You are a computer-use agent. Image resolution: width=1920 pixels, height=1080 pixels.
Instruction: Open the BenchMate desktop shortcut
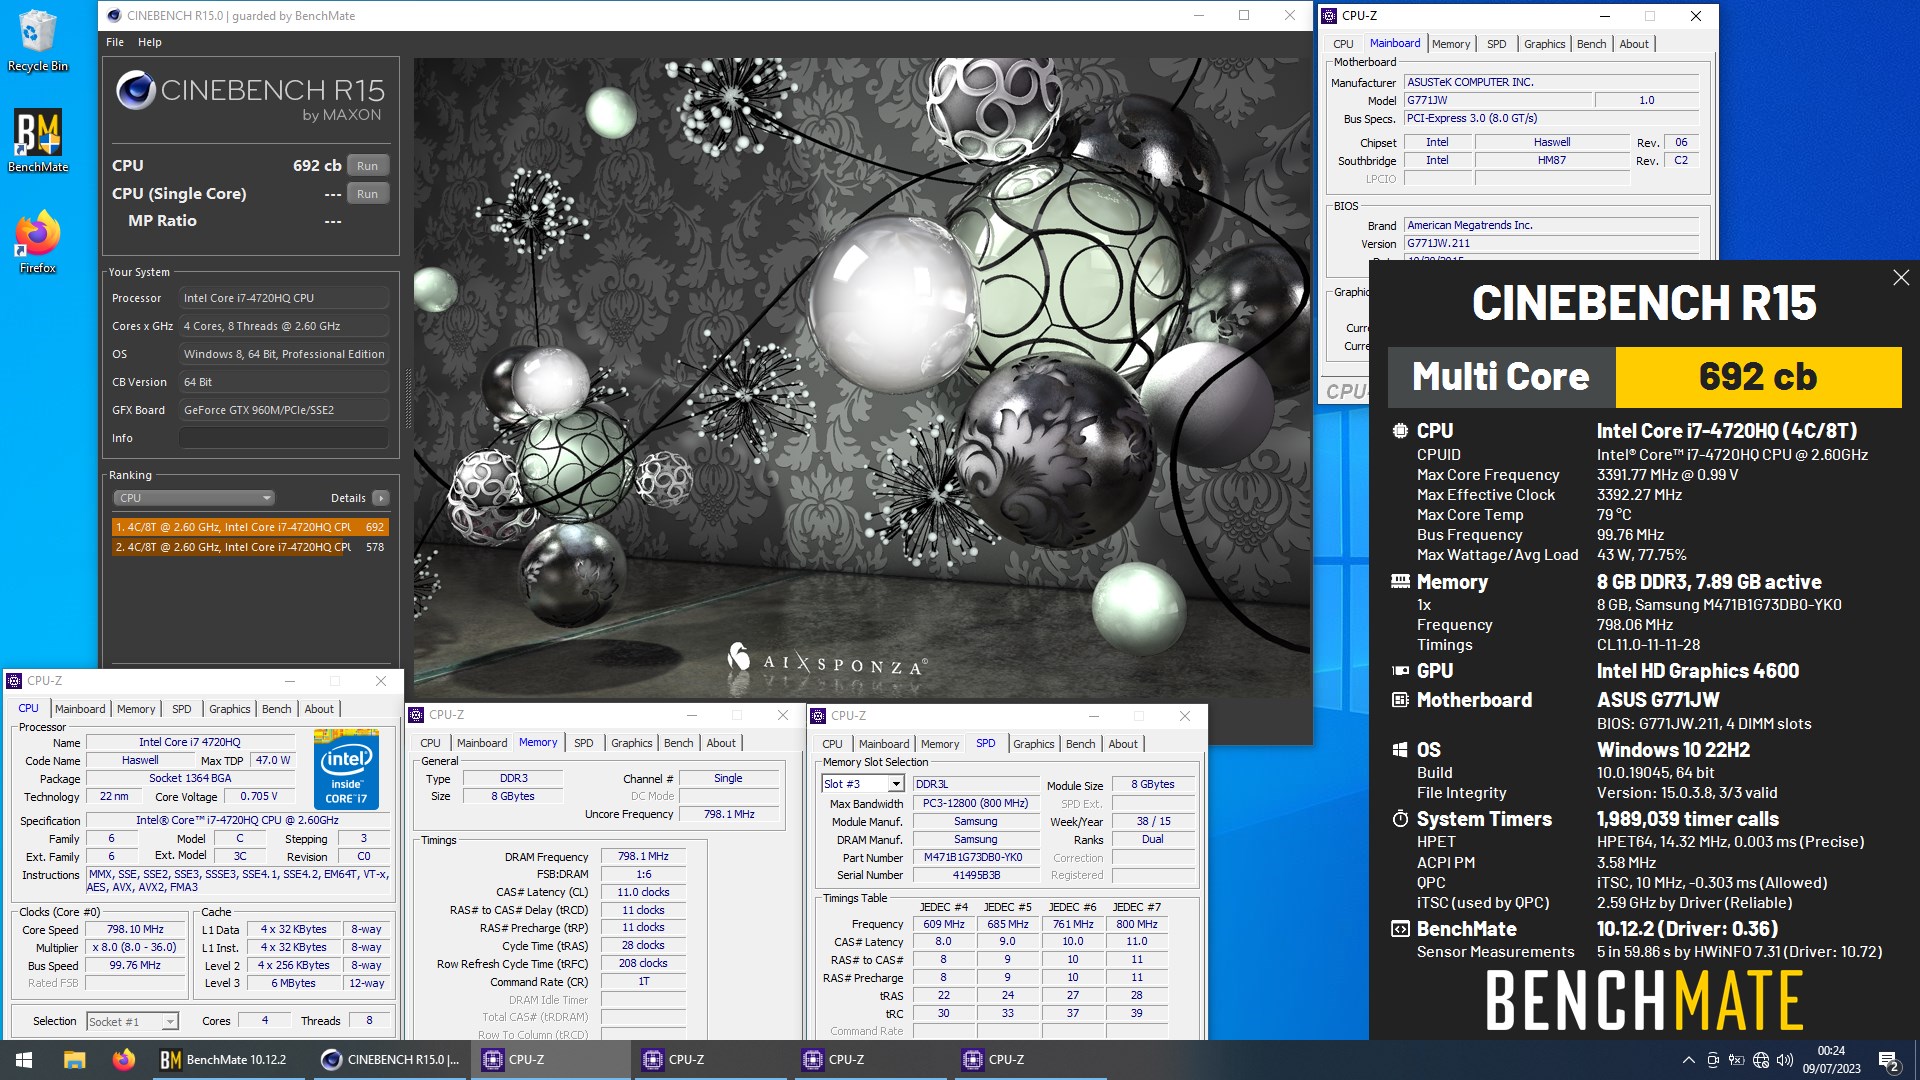pos(37,140)
